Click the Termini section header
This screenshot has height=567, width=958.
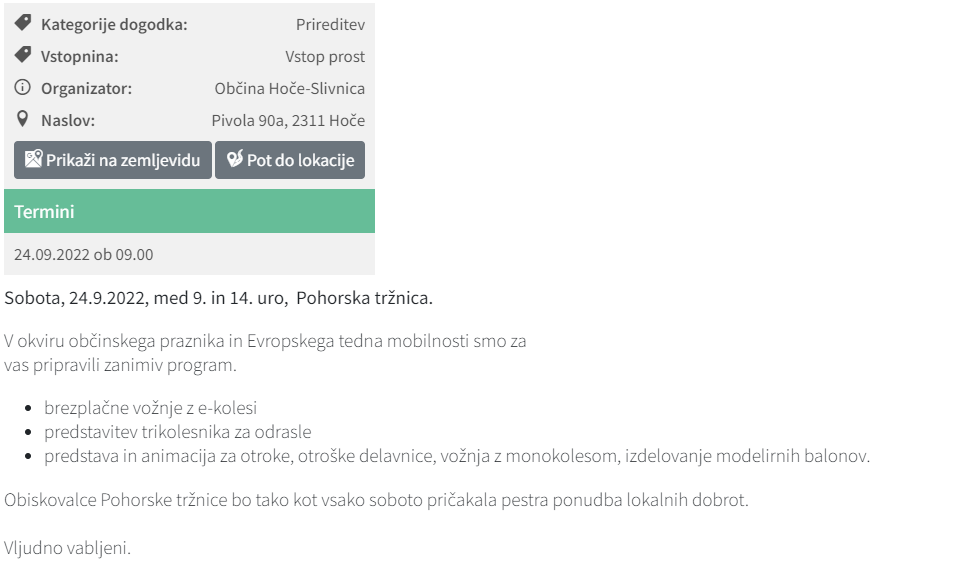(x=189, y=211)
